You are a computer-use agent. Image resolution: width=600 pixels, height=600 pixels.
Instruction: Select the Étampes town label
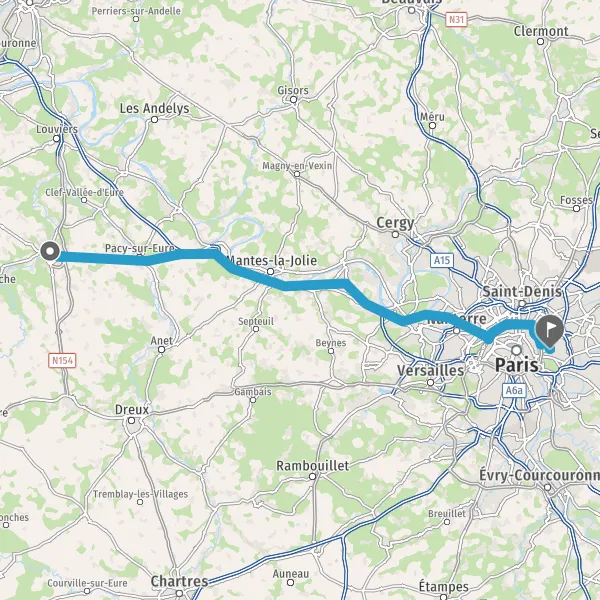tap(443, 587)
